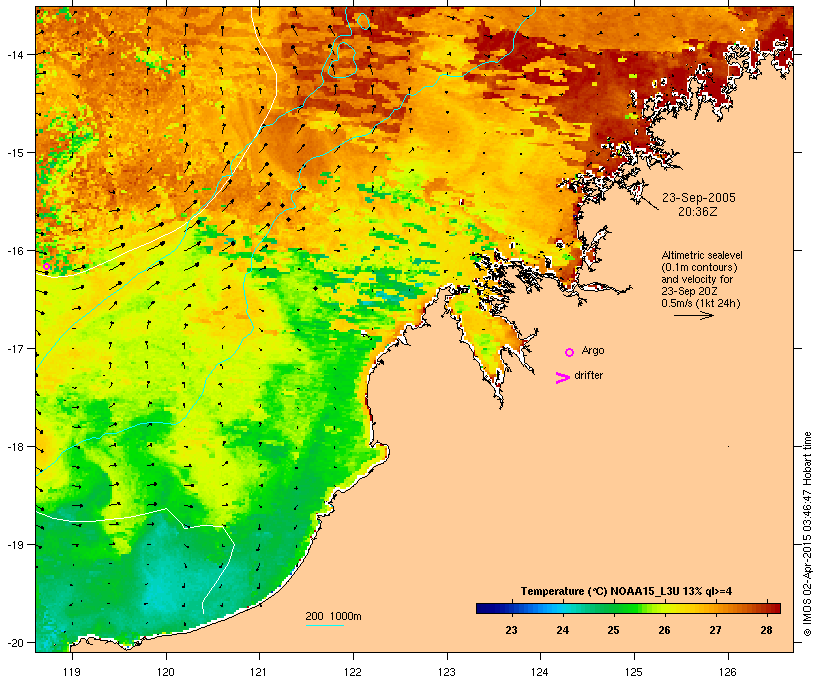Click the 'Altimetric sealevel' text
The width and height of the screenshot is (820, 680).
click(702, 255)
